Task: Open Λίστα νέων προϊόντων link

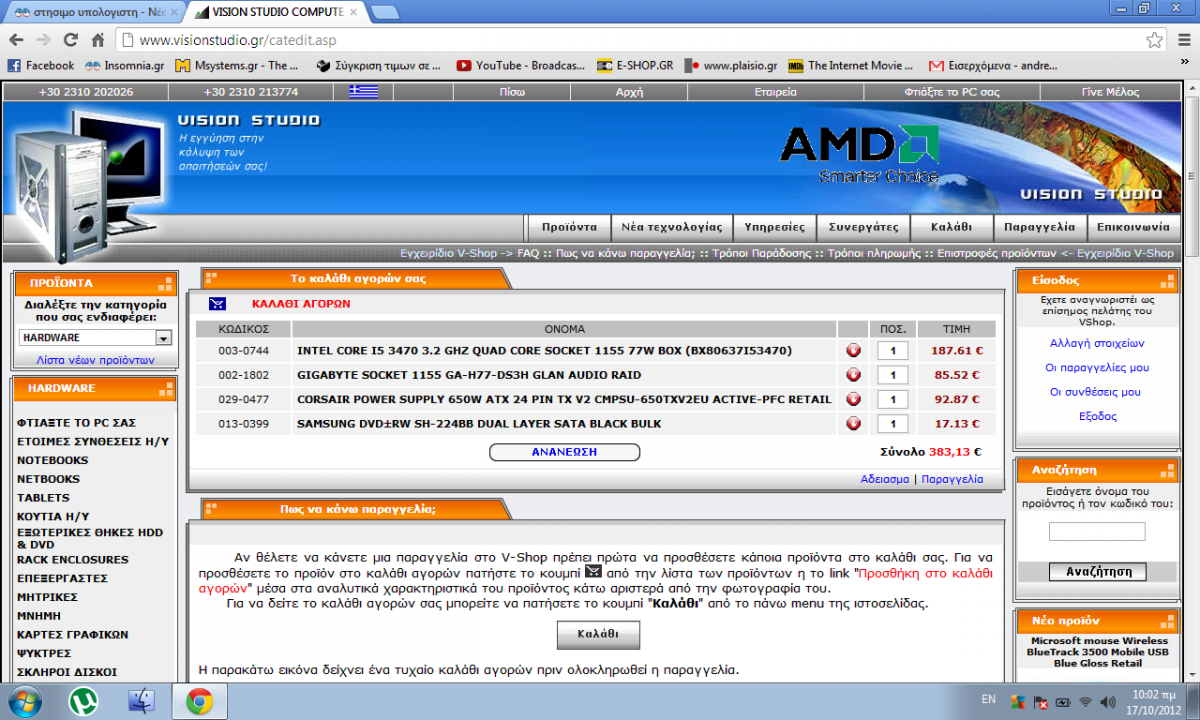Action: (x=95, y=359)
